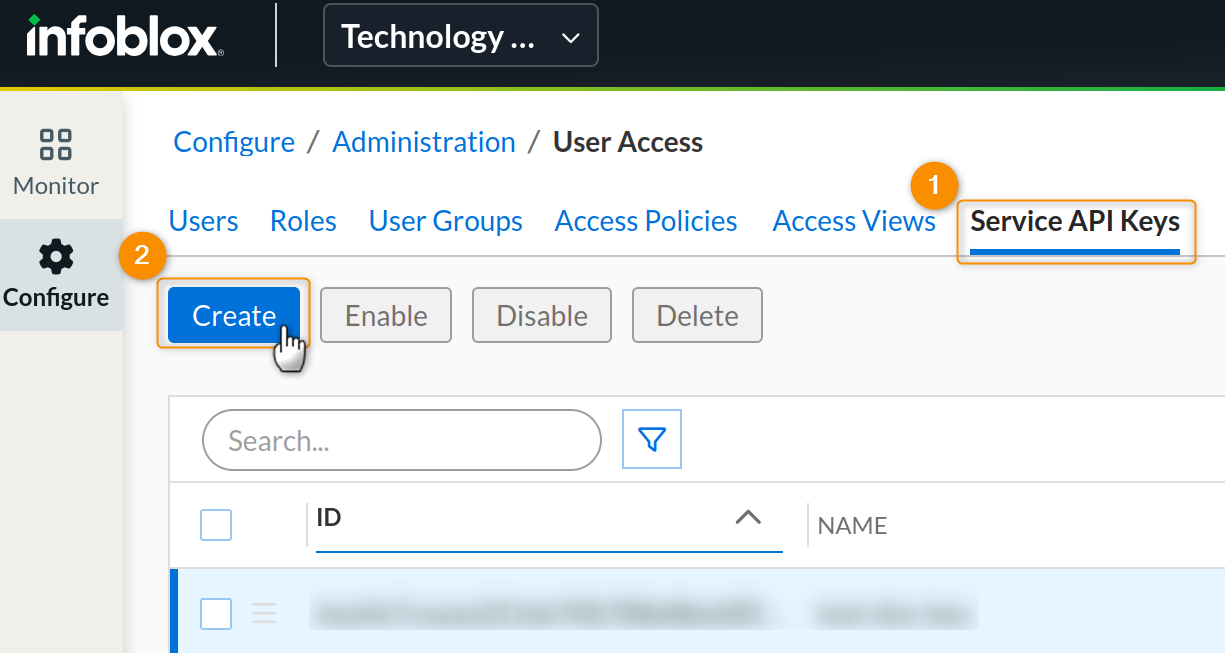Screen dimensions: 1225x653
Task: Select the Configure gear icon
Action: pyautogui.click(x=56, y=258)
